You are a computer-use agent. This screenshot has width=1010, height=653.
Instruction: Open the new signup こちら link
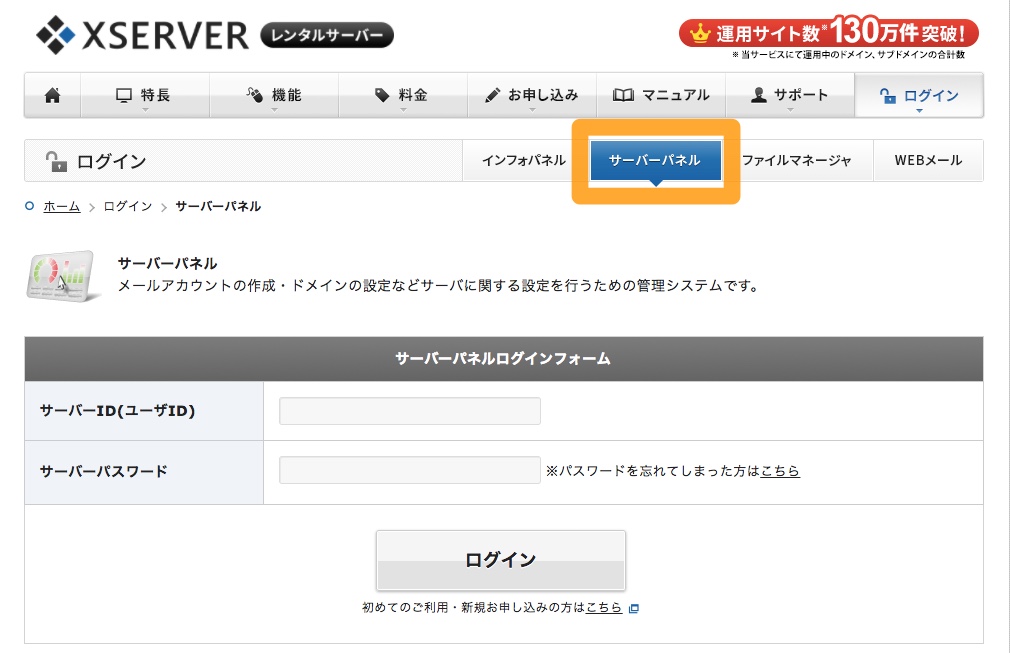click(x=604, y=607)
